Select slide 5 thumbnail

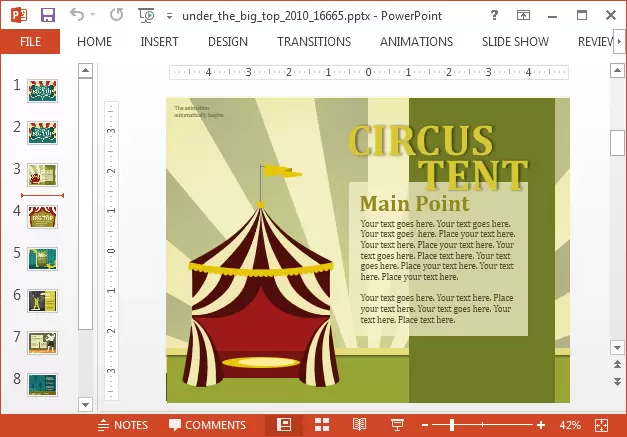coord(42,257)
